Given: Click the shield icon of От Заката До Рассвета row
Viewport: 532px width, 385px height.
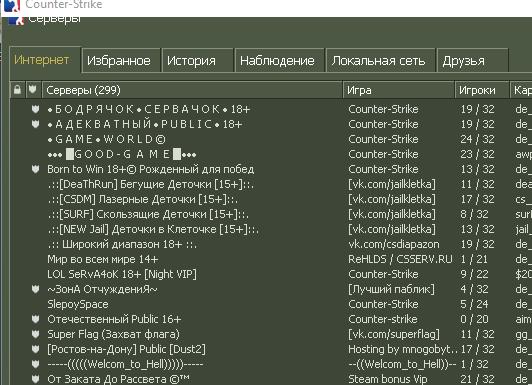Looking at the screenshot, I should 35,379.
